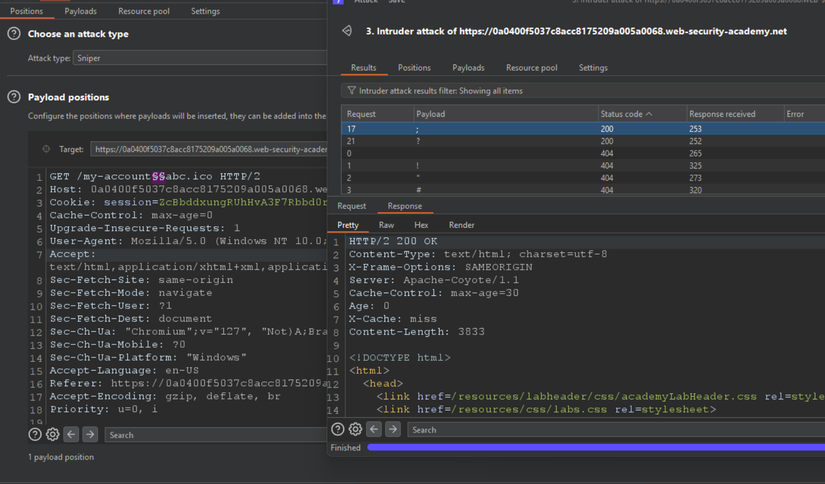Sort results by Payload column header
825x484 pixels.
click(505, 114)
